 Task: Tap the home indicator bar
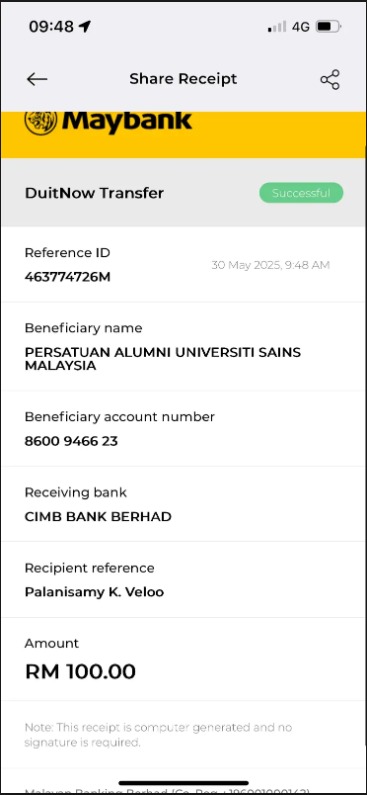pos(184,783)
